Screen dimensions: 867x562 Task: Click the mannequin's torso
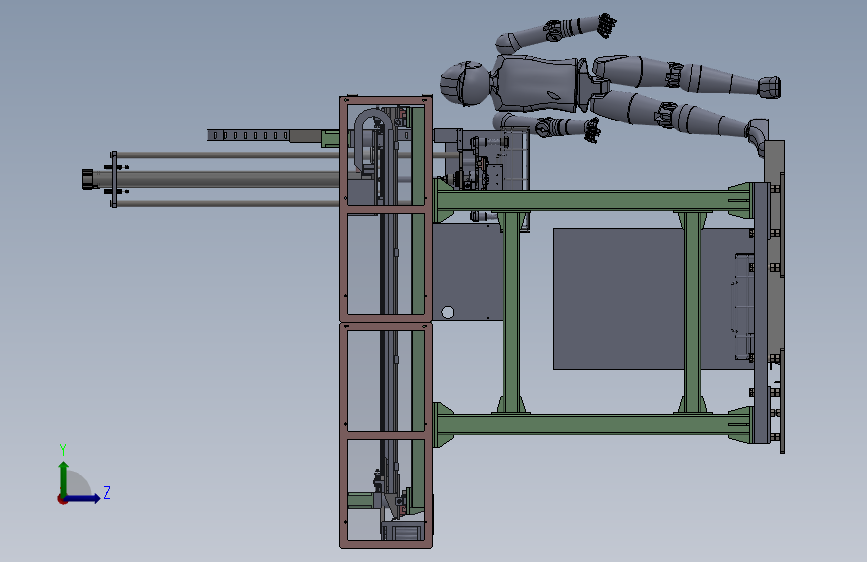[x=536, y=84]
